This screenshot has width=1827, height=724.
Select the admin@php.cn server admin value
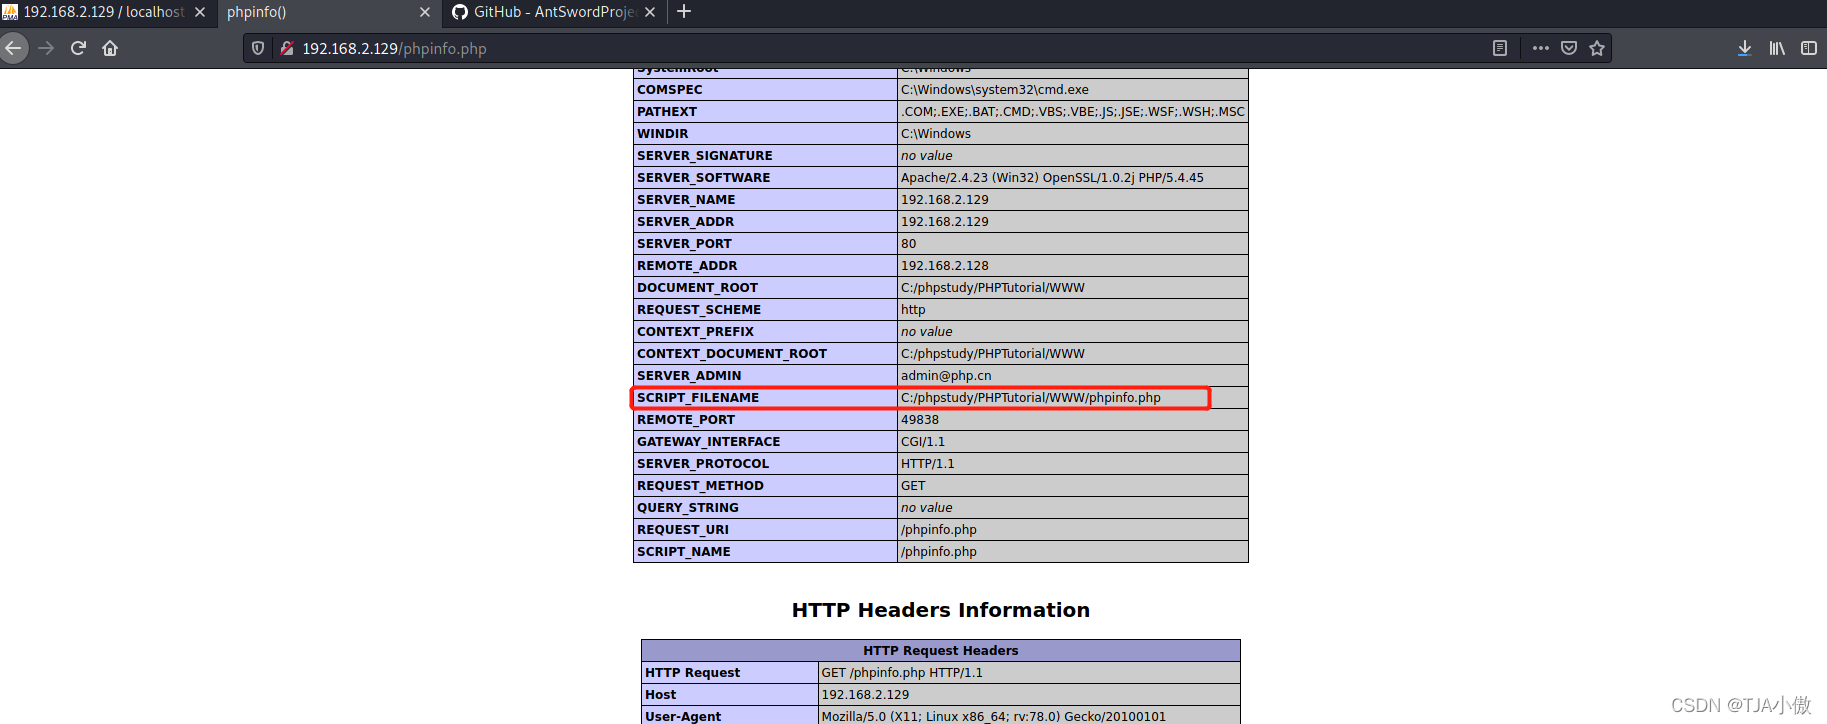(946, 376)
